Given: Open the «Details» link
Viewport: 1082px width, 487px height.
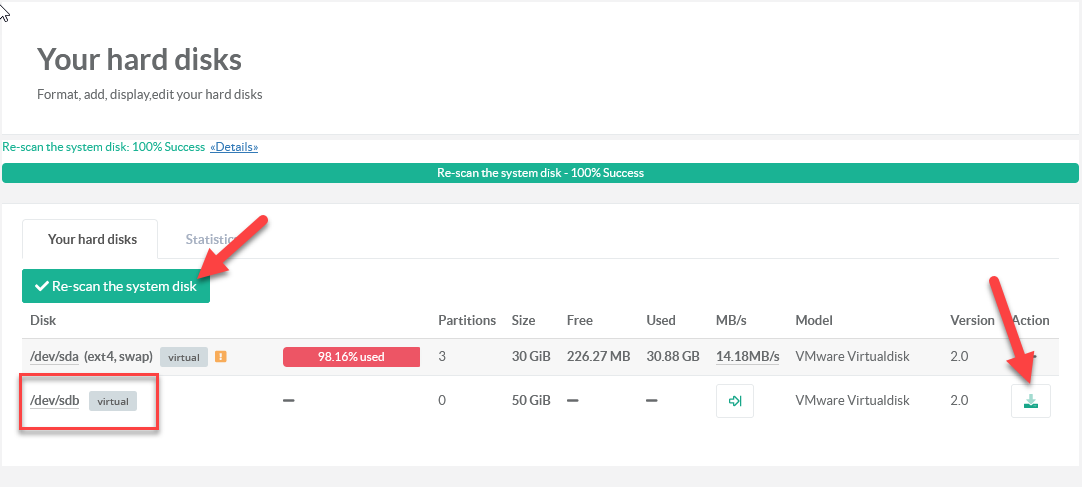Looking at the screenshot, I should tap(234, 147).
